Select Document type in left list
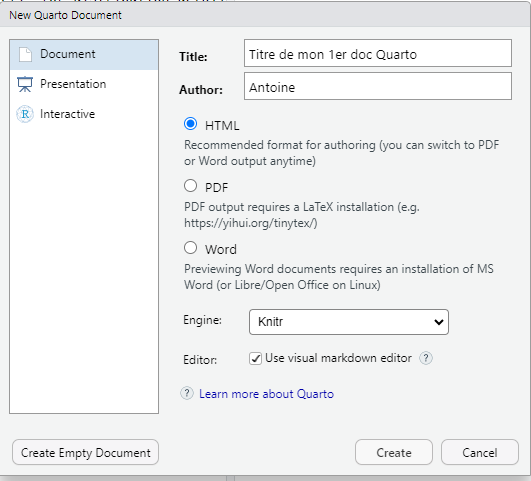The image size is (531, 481). click(x=84, y=55)
